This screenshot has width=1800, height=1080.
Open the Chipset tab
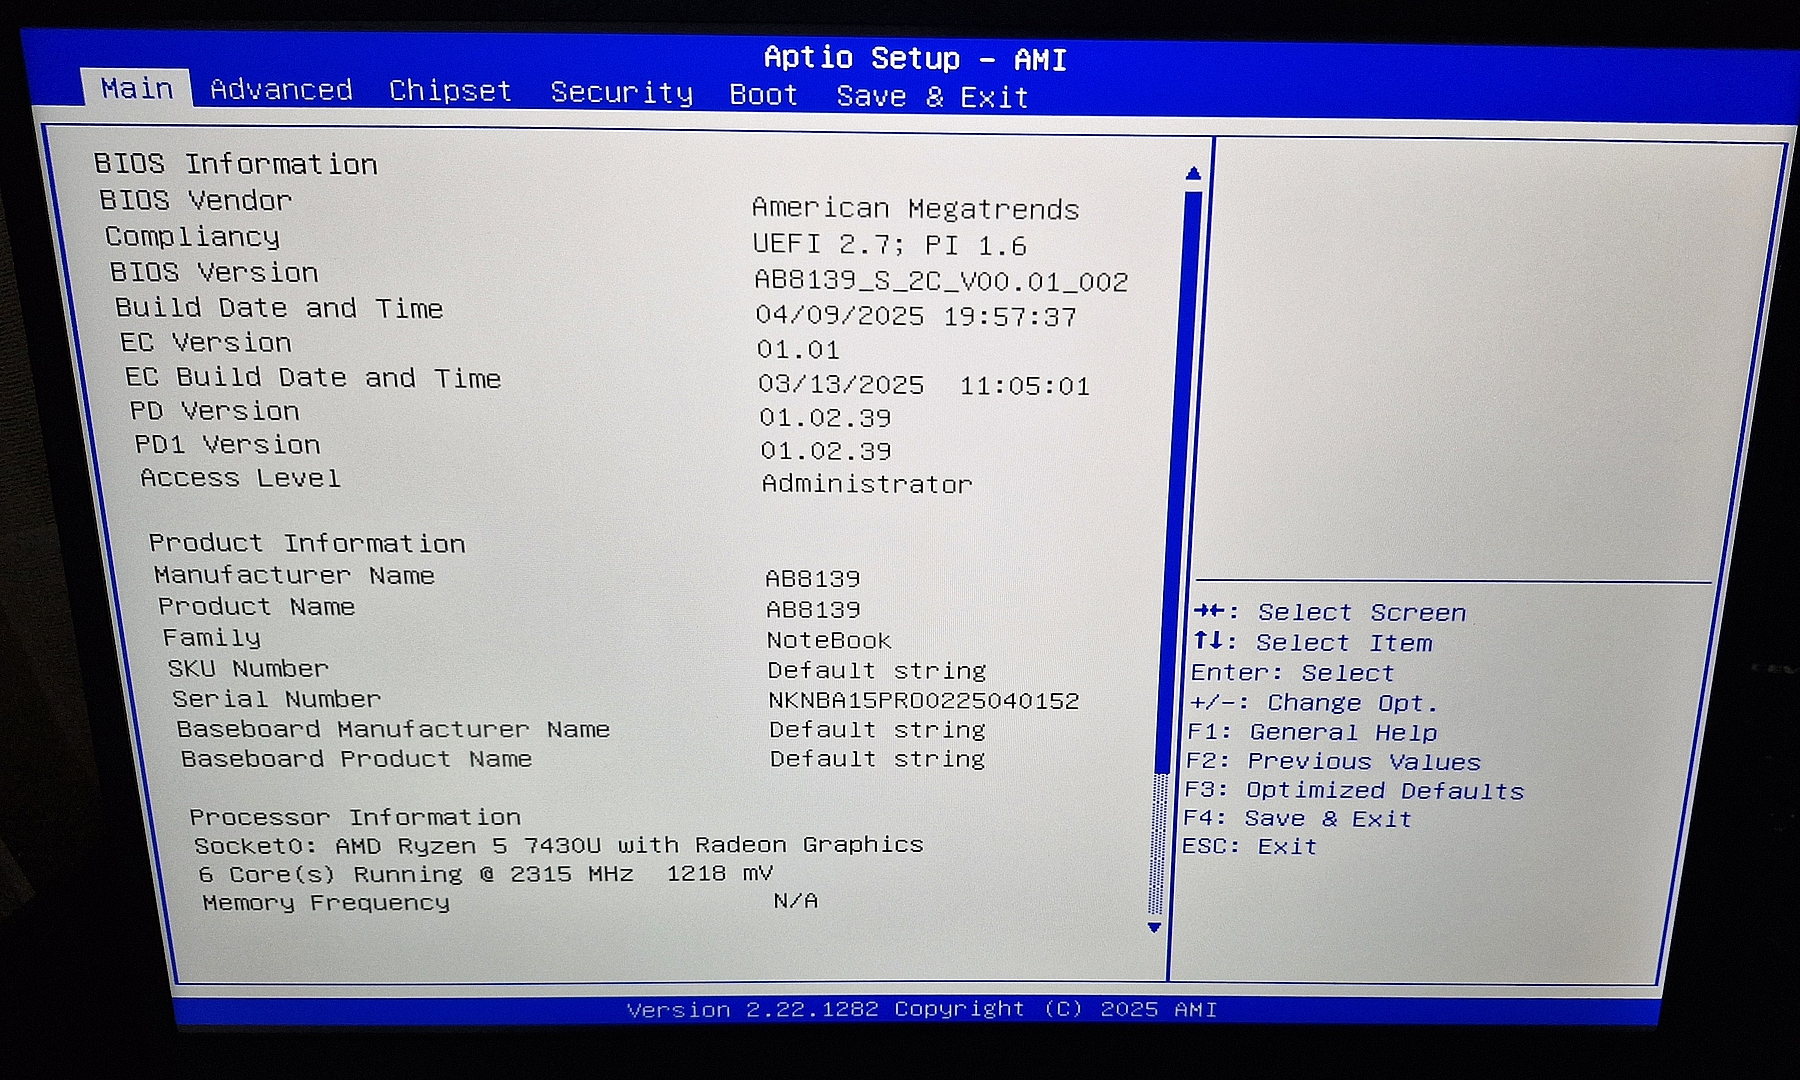click(x=450, y=91)
